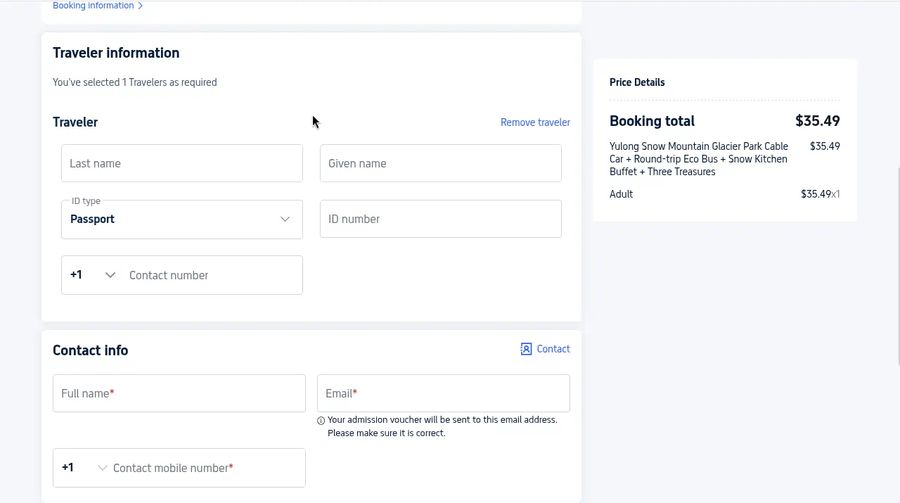
Task: Focus the Last name field
Action: [x=182, y=163]
